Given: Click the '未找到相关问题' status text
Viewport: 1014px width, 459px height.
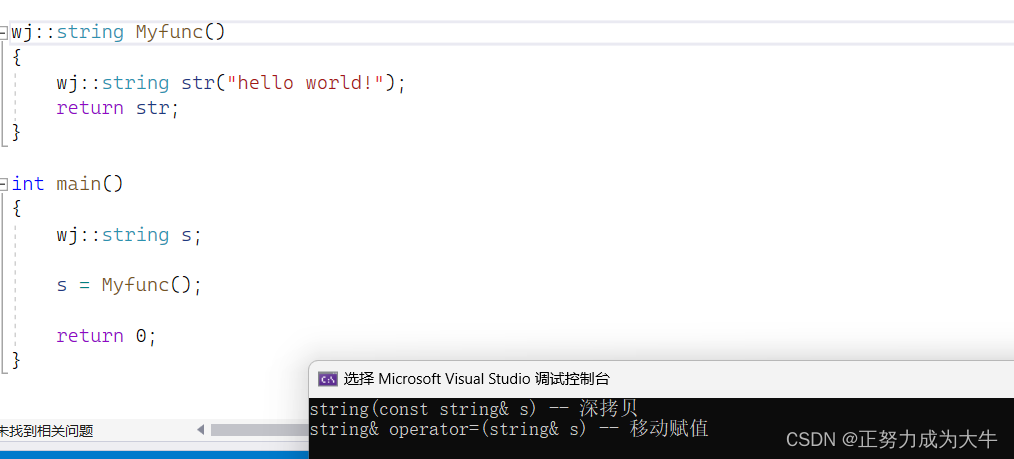Looking at the screenshot, I should click(x=47, y=431).
